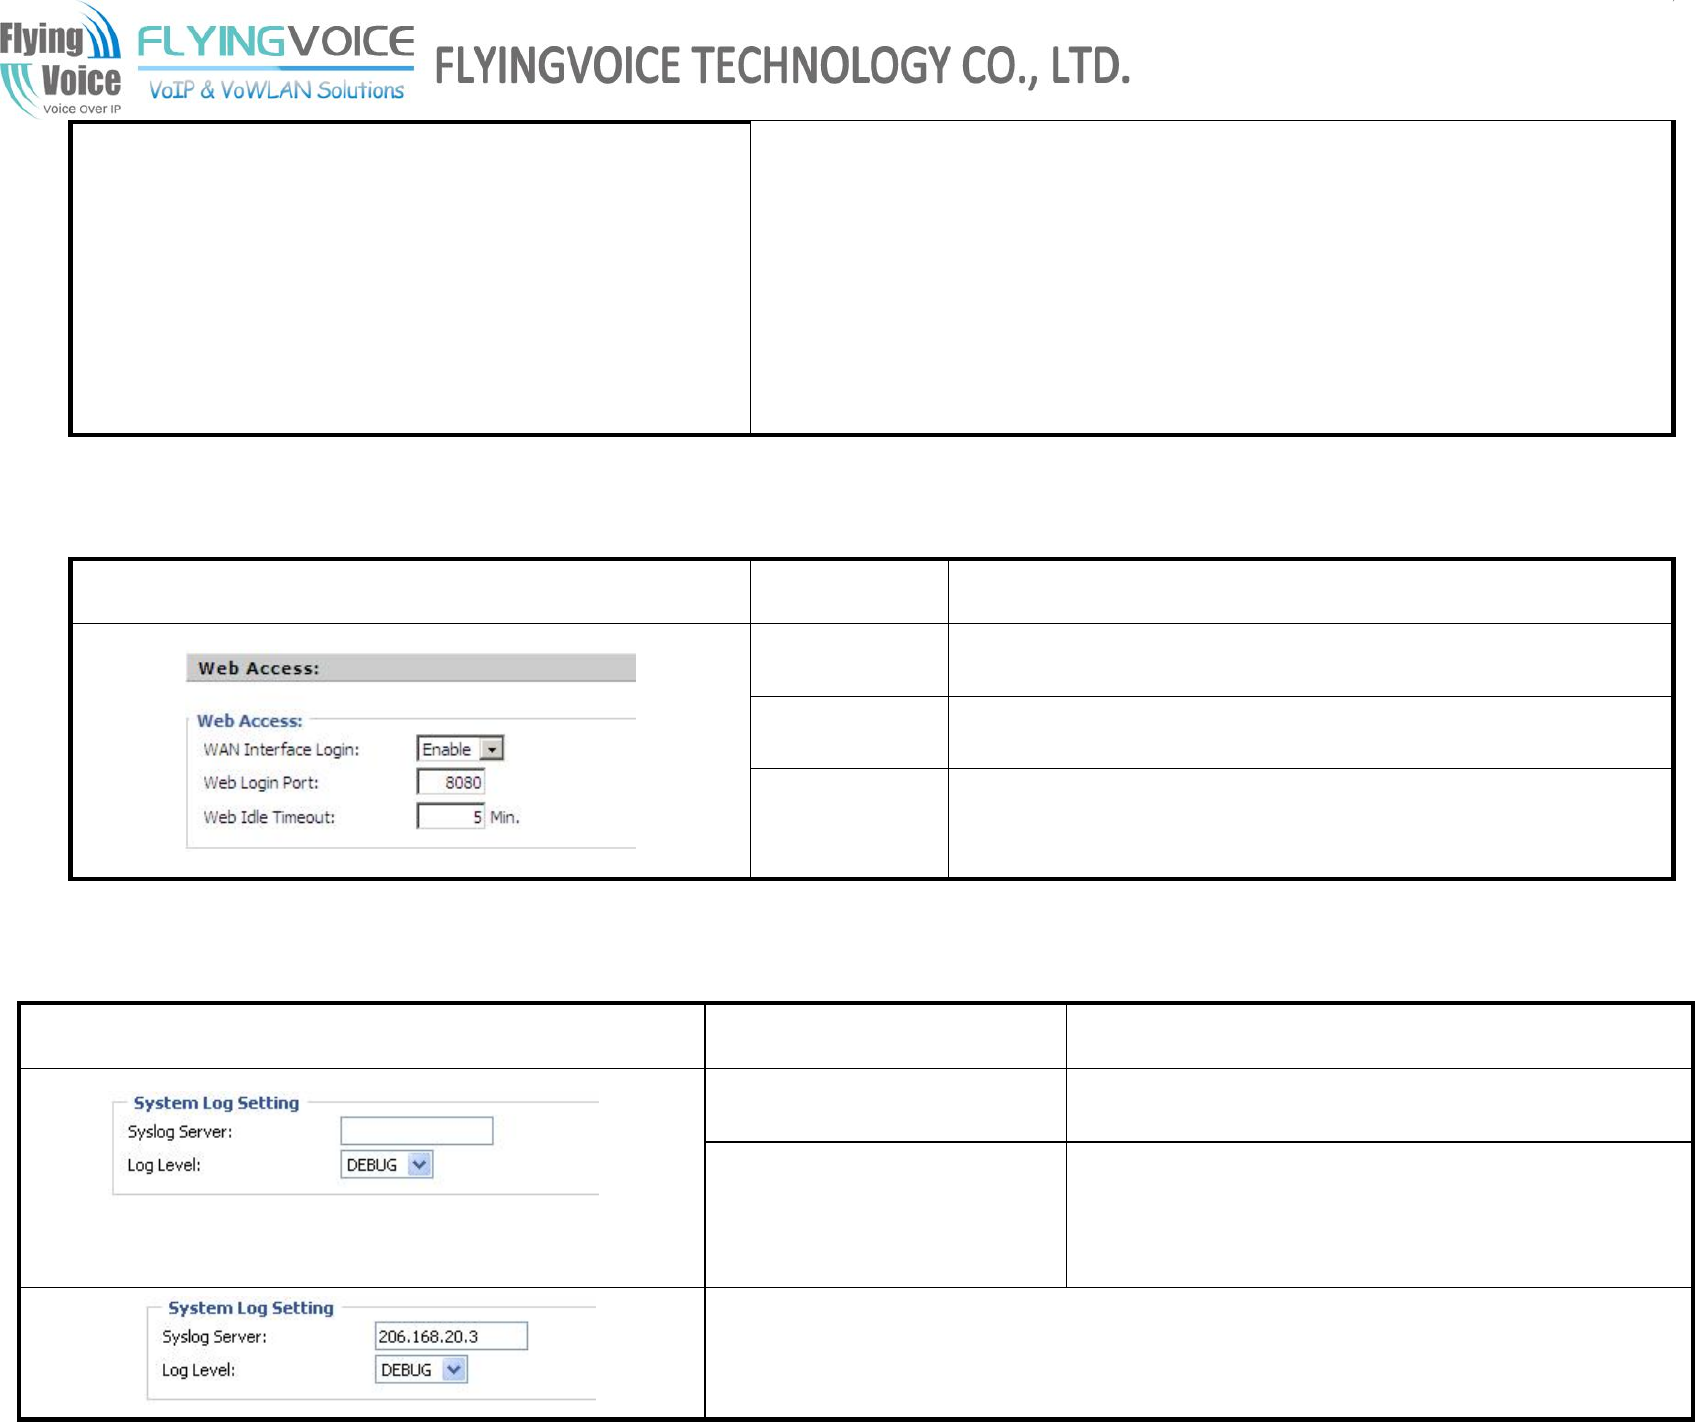This screenshot has height=1422, width=1695.
Task: Click the second System Log Setting title
Action: point(251,1308)
